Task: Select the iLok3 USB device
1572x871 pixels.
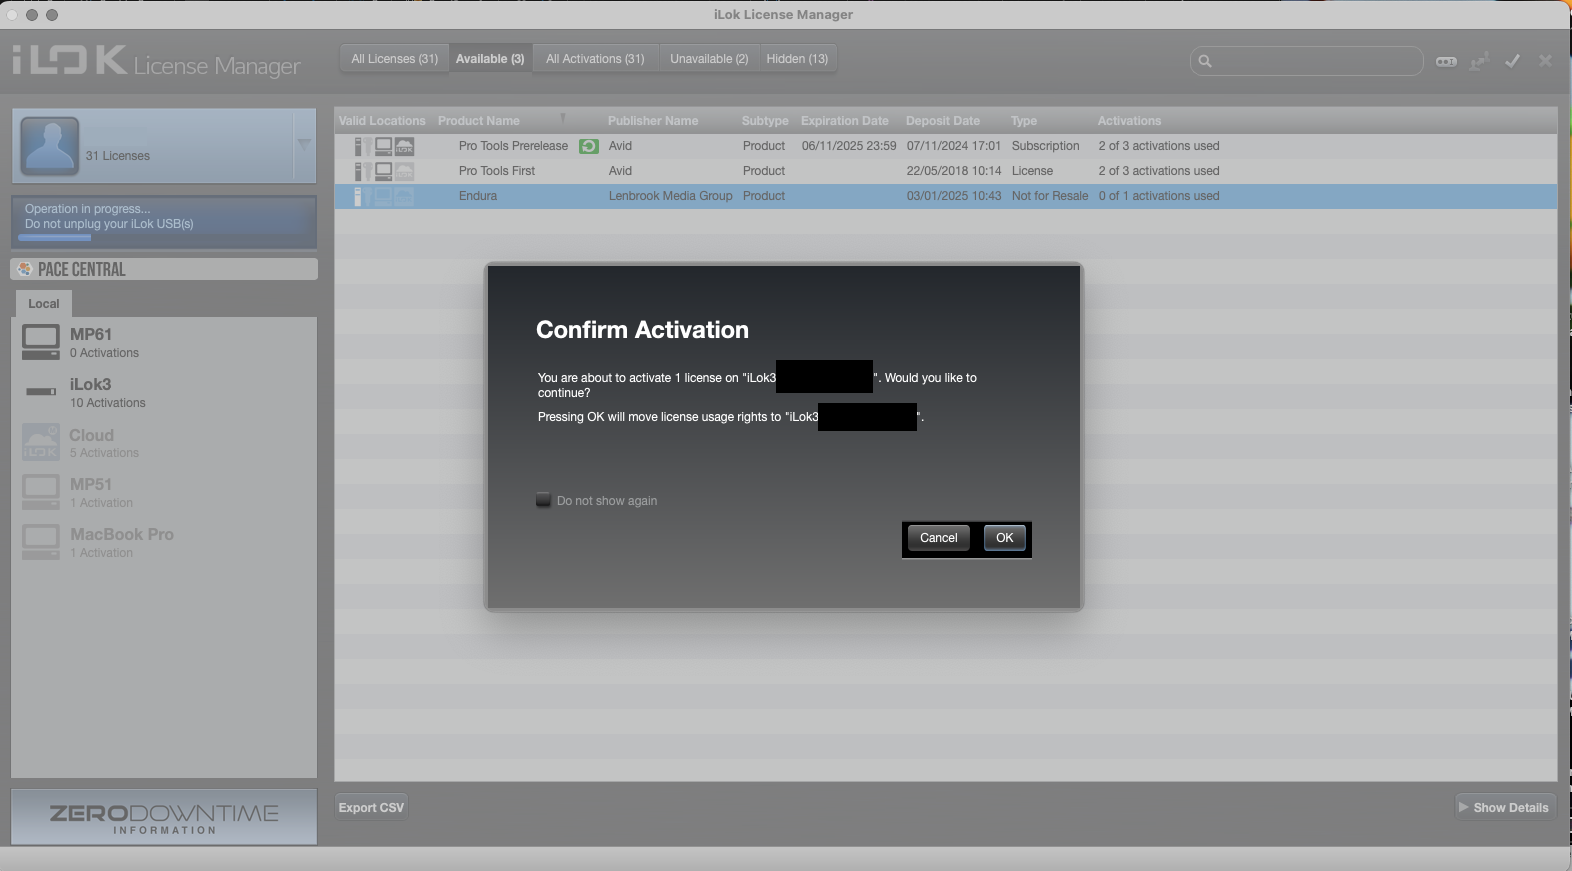Action: pos(164,392)
